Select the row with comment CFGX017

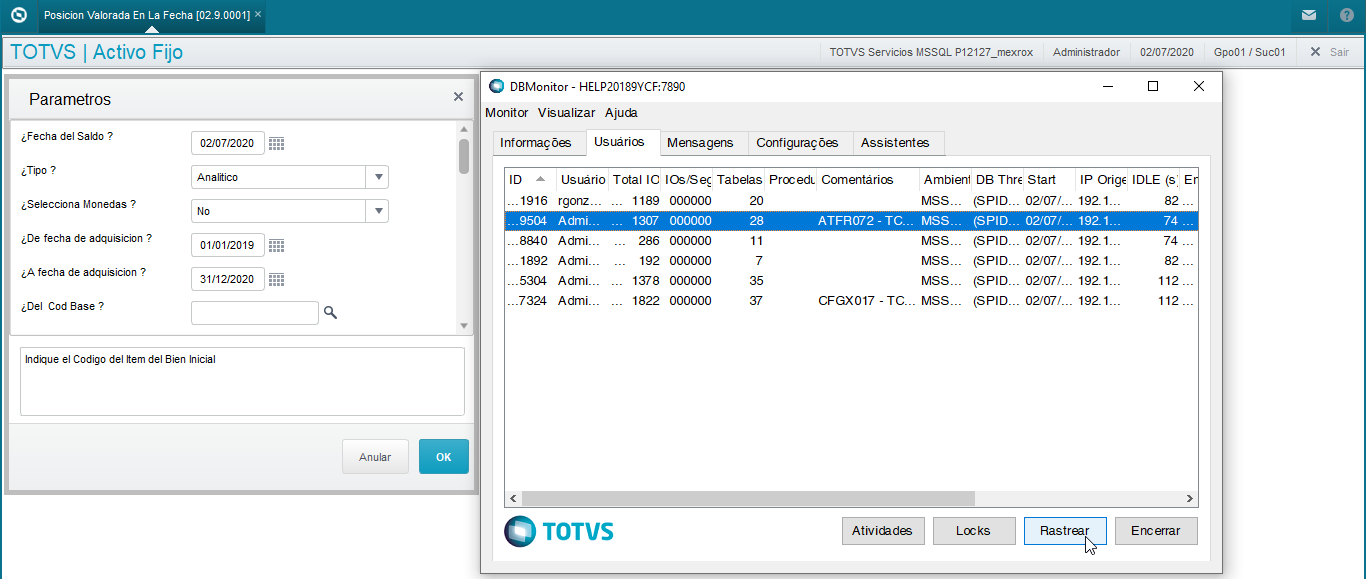[x=851, y=301]
